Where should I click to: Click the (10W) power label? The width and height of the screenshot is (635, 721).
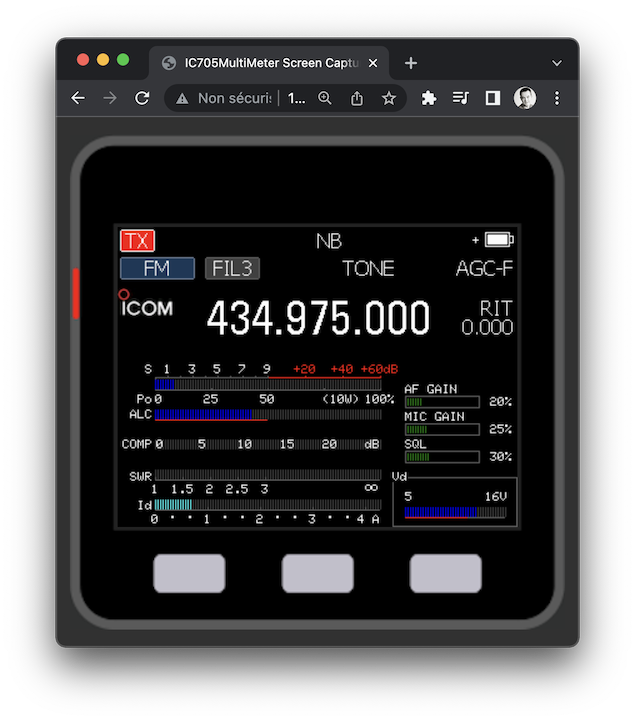point(341,399)
